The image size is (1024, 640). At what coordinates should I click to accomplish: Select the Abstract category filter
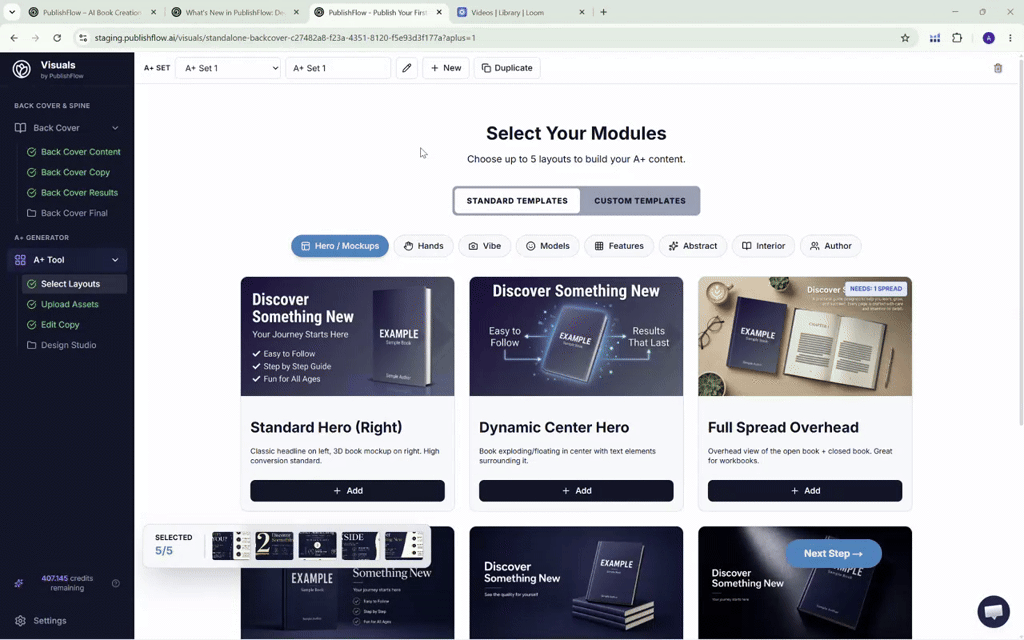point(693,246)
